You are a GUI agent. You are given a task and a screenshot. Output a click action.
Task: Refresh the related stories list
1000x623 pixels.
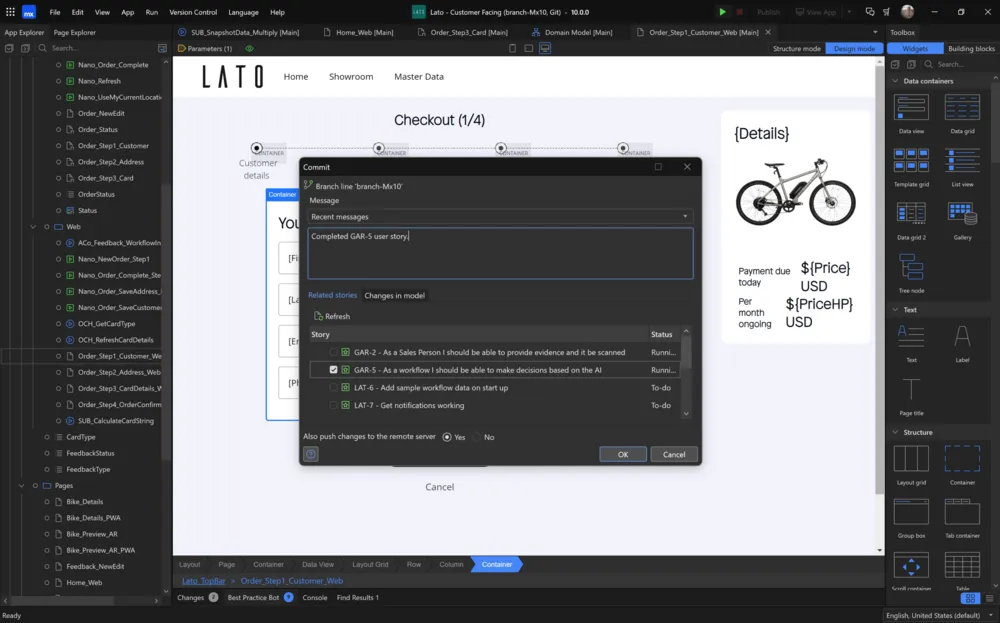pyautogui.click(x=332, y=316)
